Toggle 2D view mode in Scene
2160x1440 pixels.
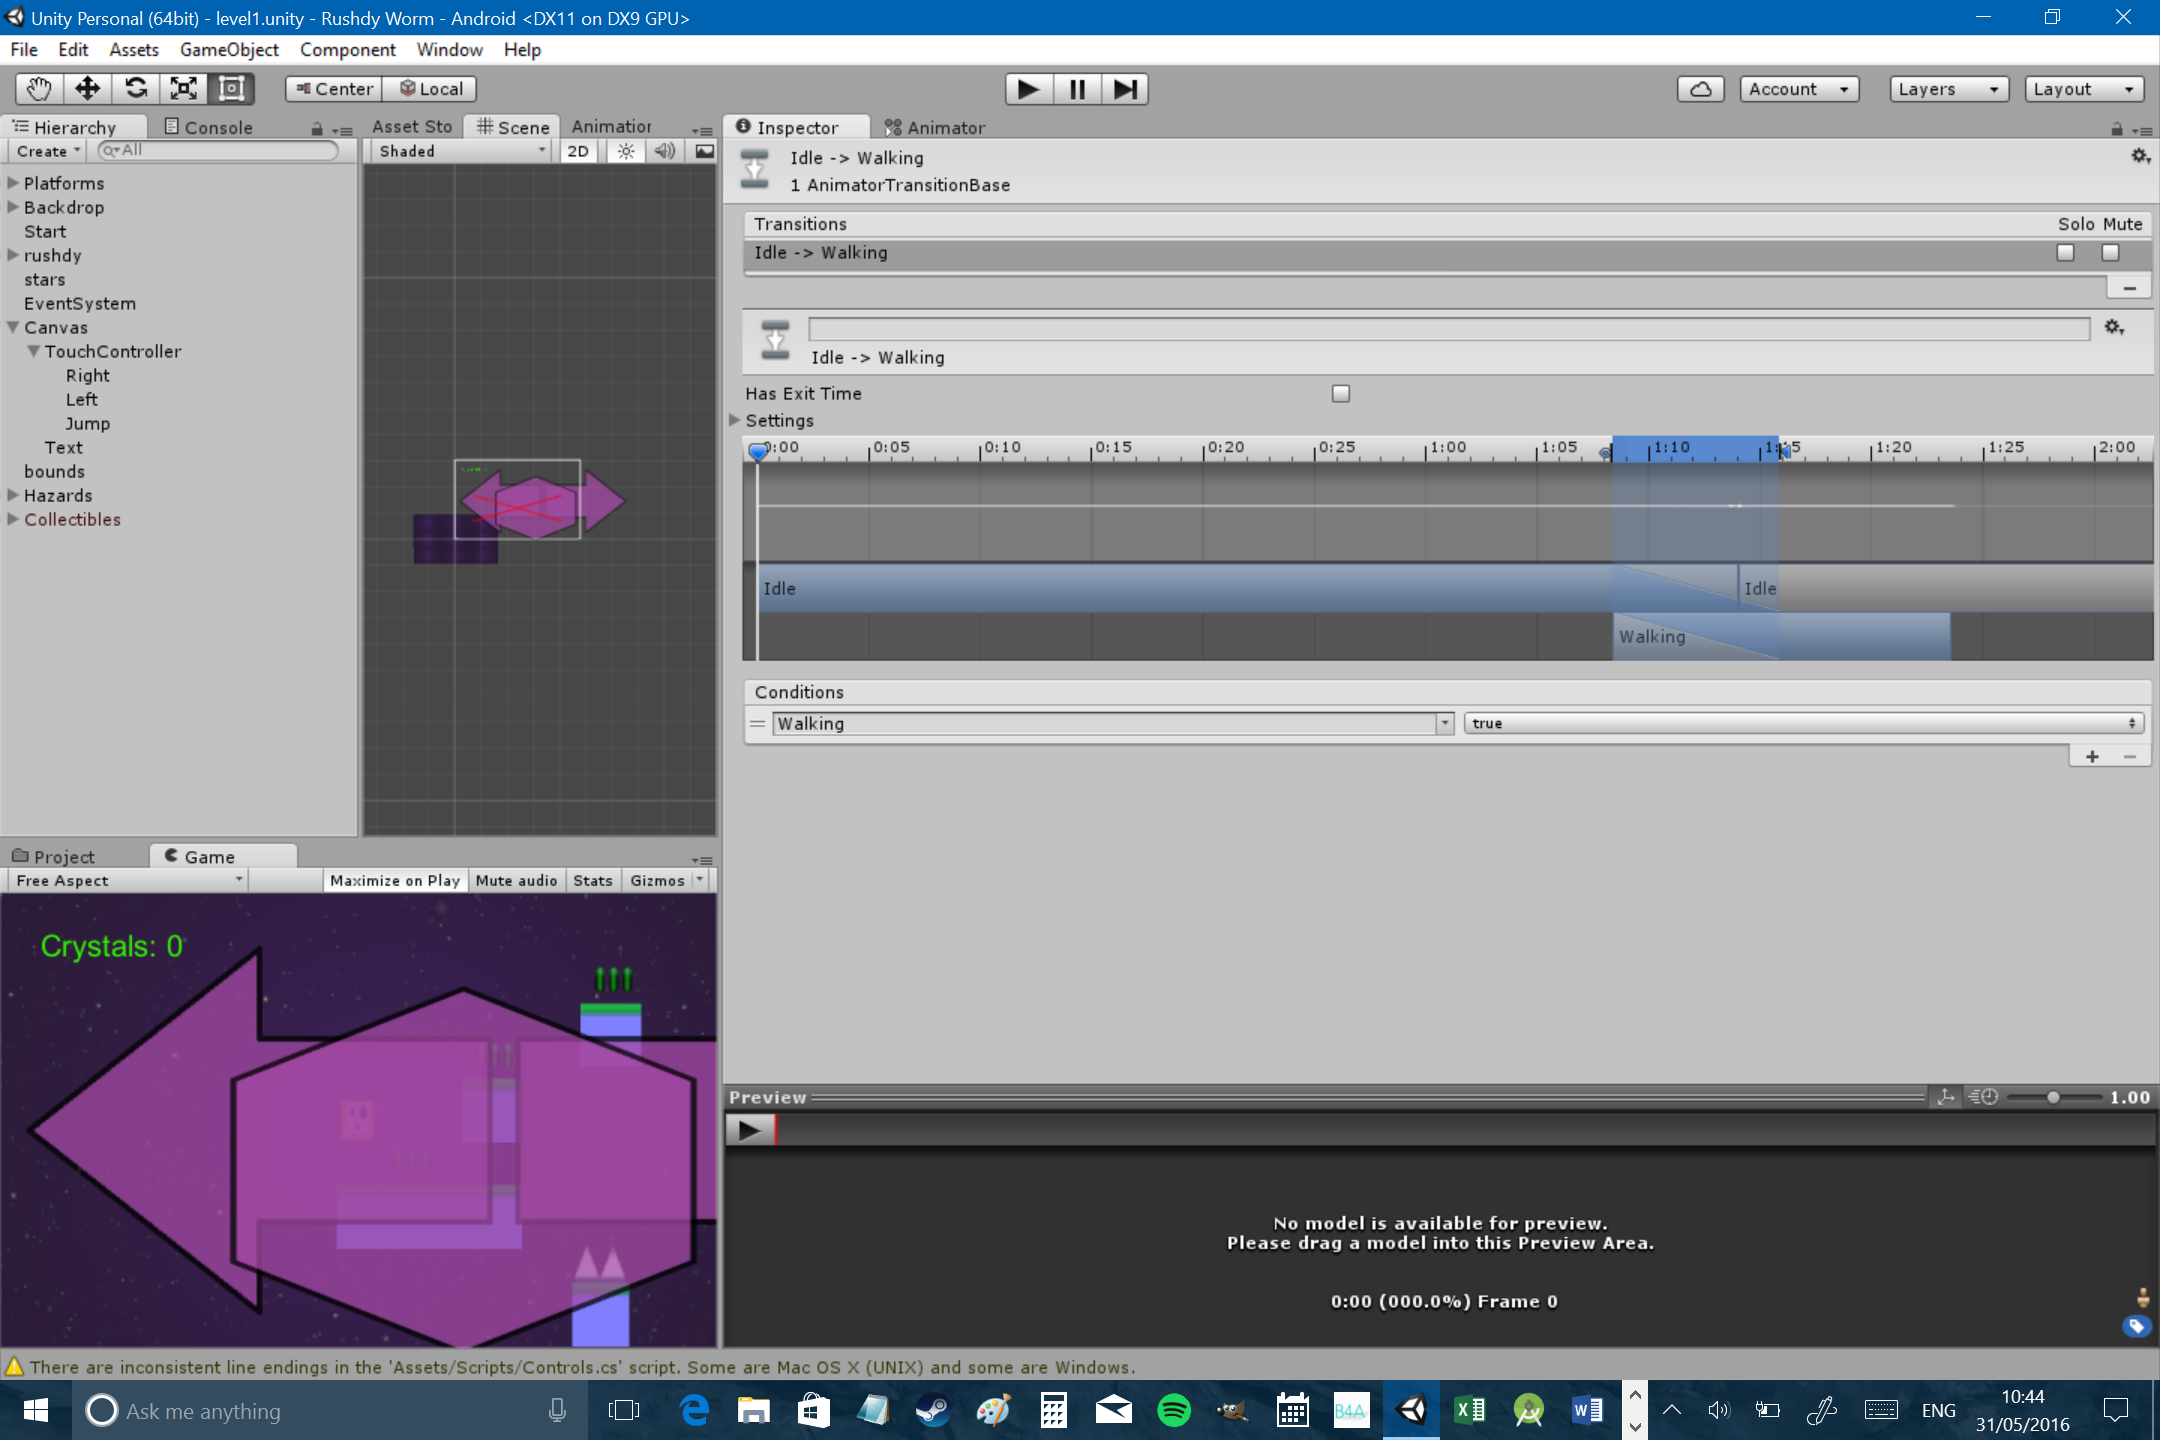click(578, 151)
